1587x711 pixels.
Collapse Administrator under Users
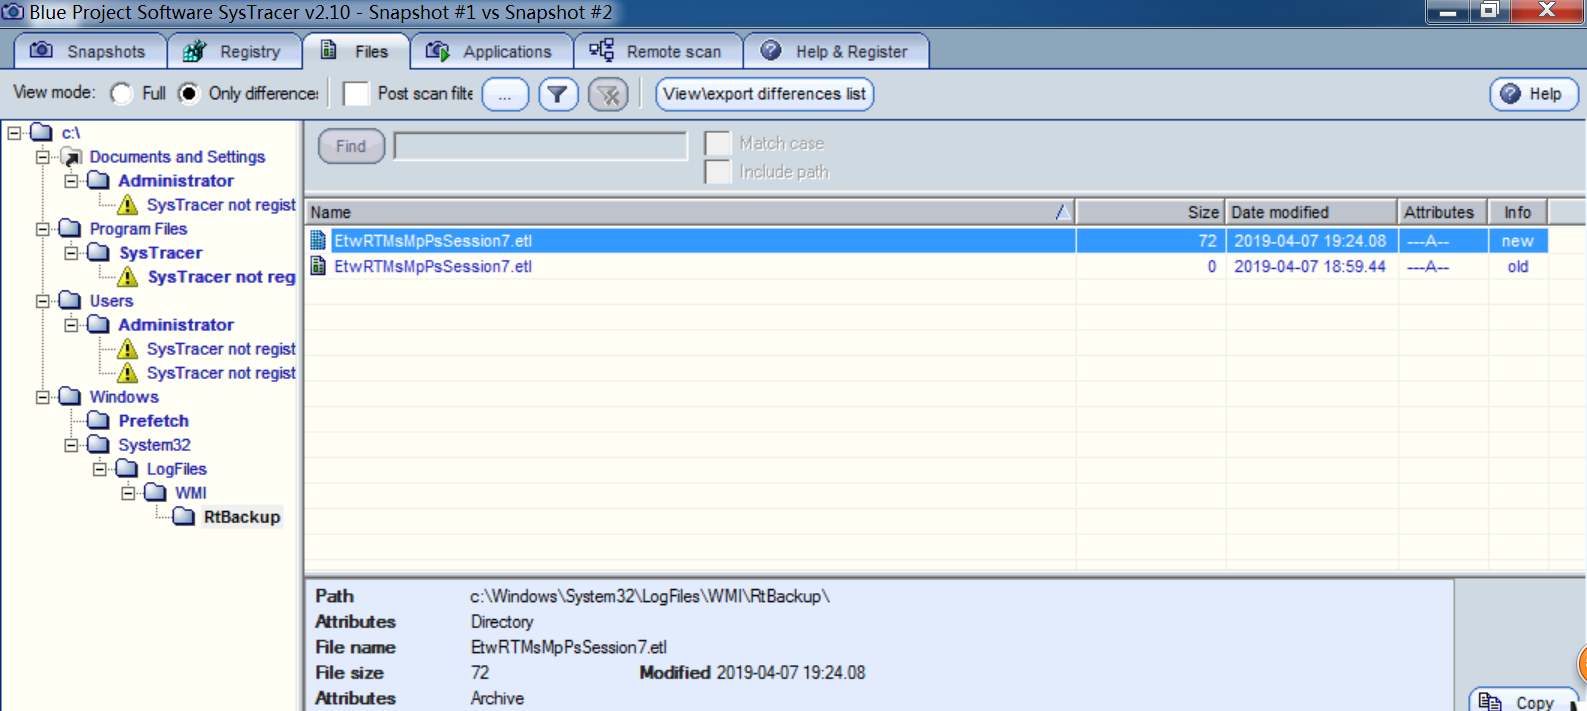point(71,325)
